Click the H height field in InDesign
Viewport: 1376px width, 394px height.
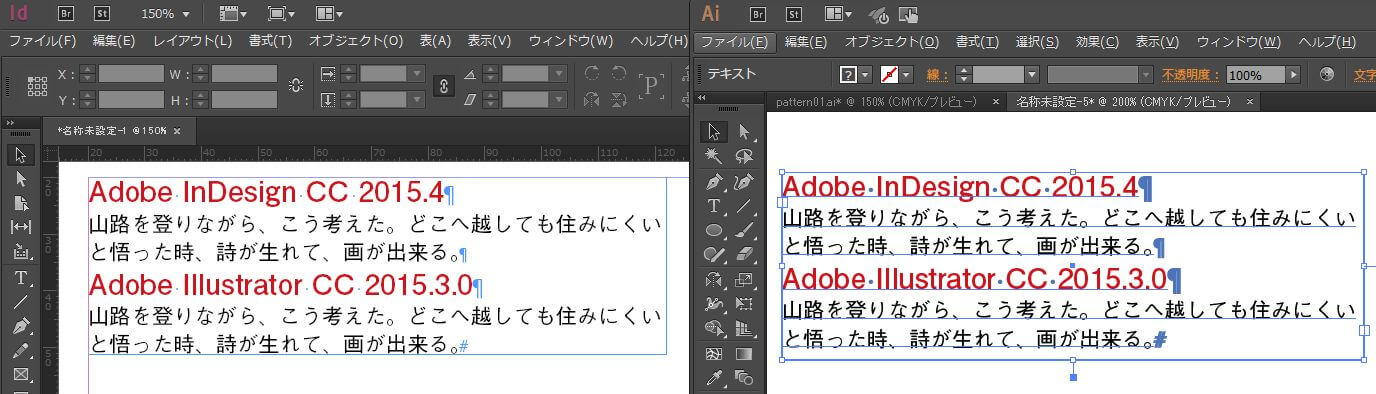coord(244,99)
